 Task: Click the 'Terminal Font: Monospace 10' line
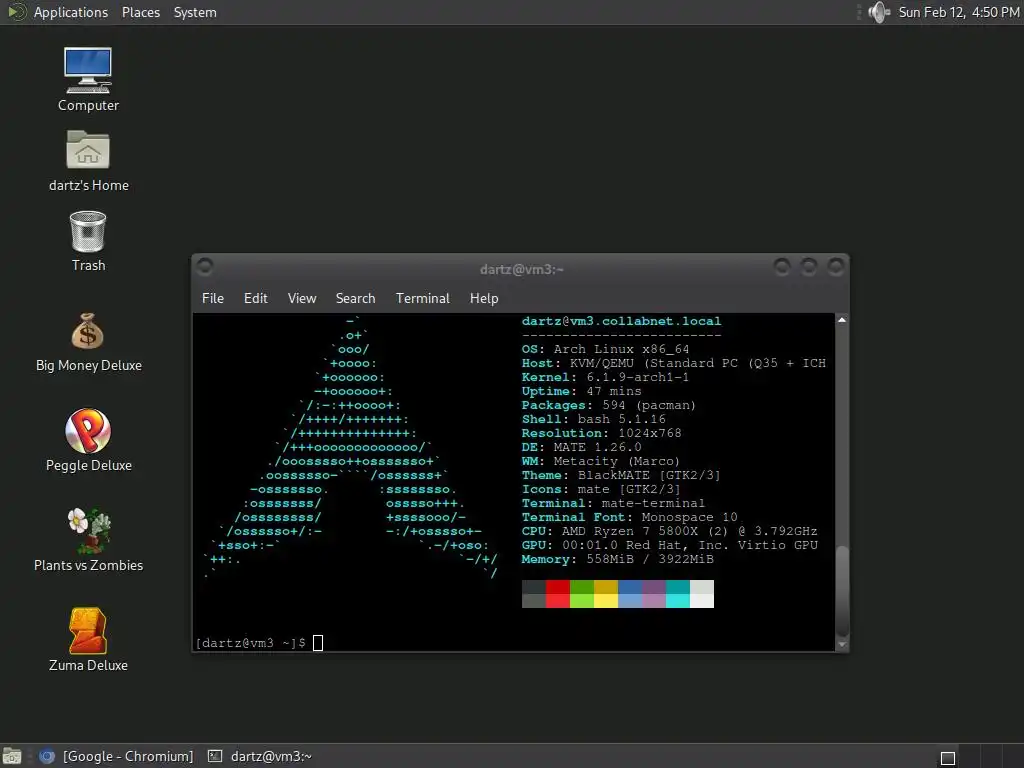630,517
